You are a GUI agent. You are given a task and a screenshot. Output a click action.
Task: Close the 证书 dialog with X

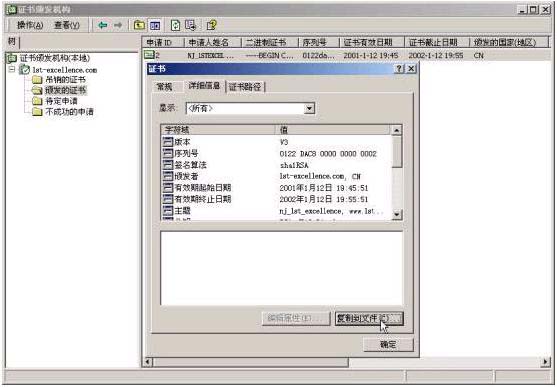click(411, 69)
